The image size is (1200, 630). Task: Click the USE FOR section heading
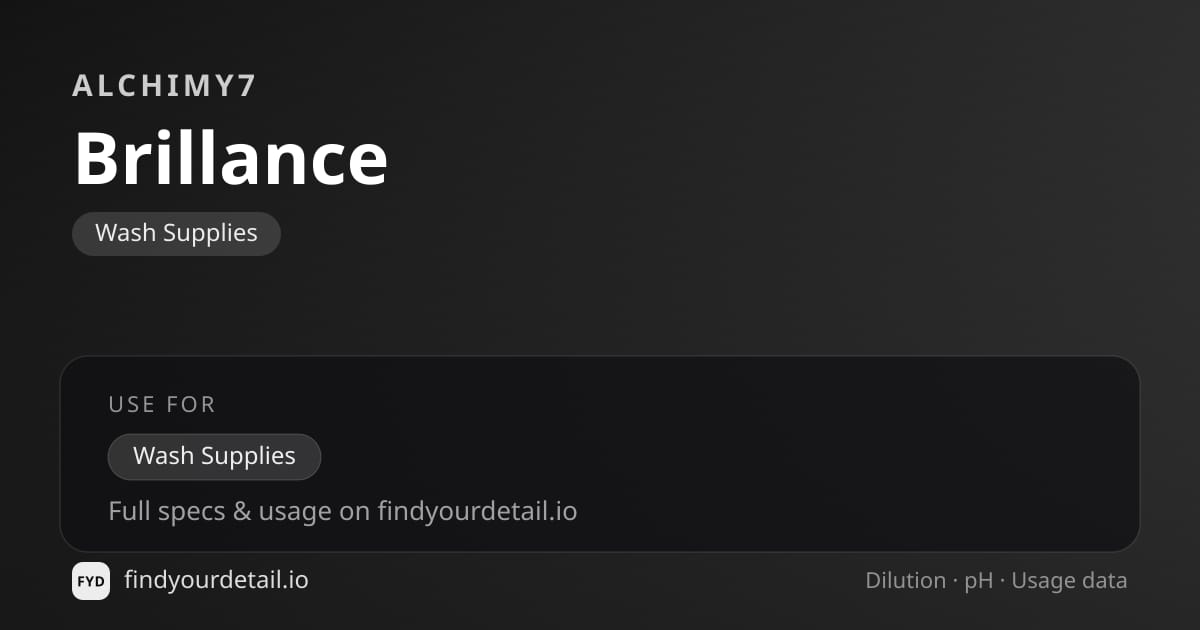pos(162,404)
